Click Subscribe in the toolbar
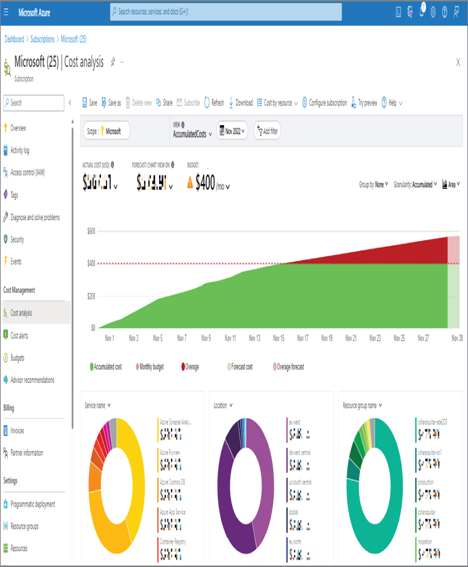The image size is (468, 567). point(188,103)
